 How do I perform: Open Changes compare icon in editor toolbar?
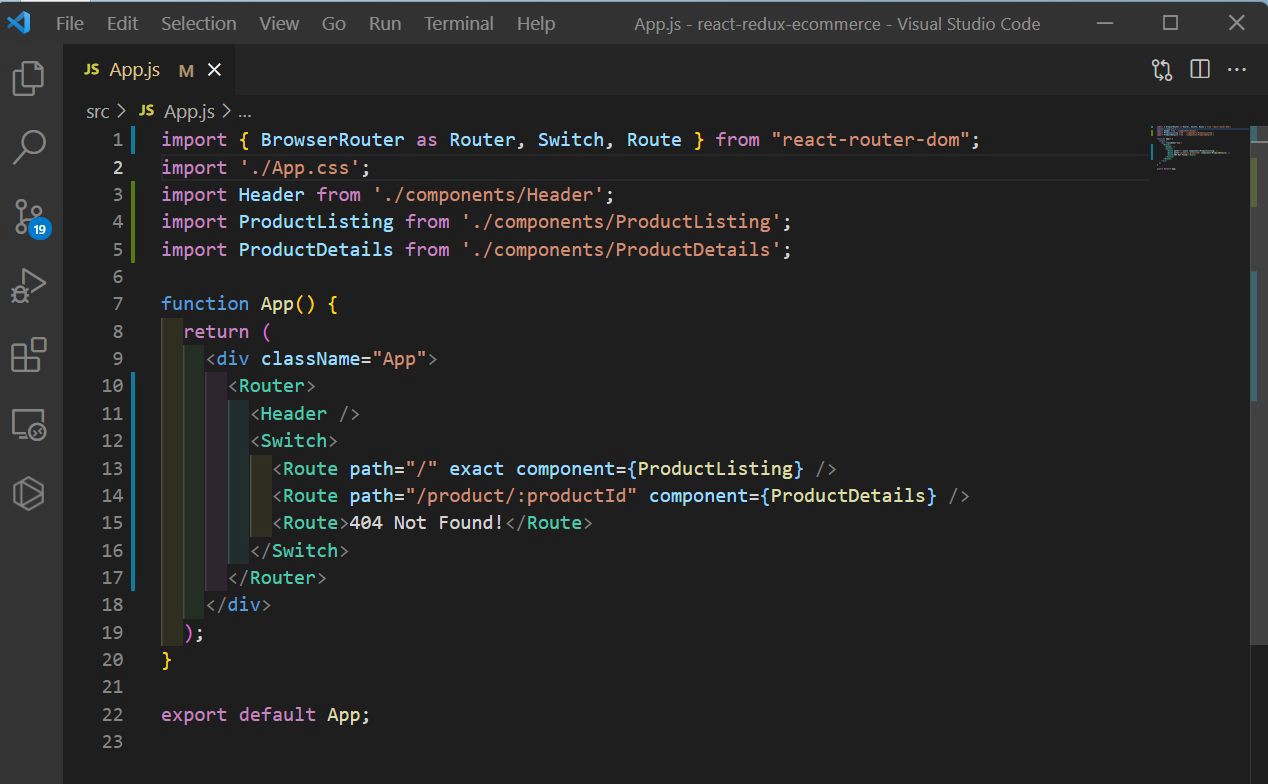1162,70
